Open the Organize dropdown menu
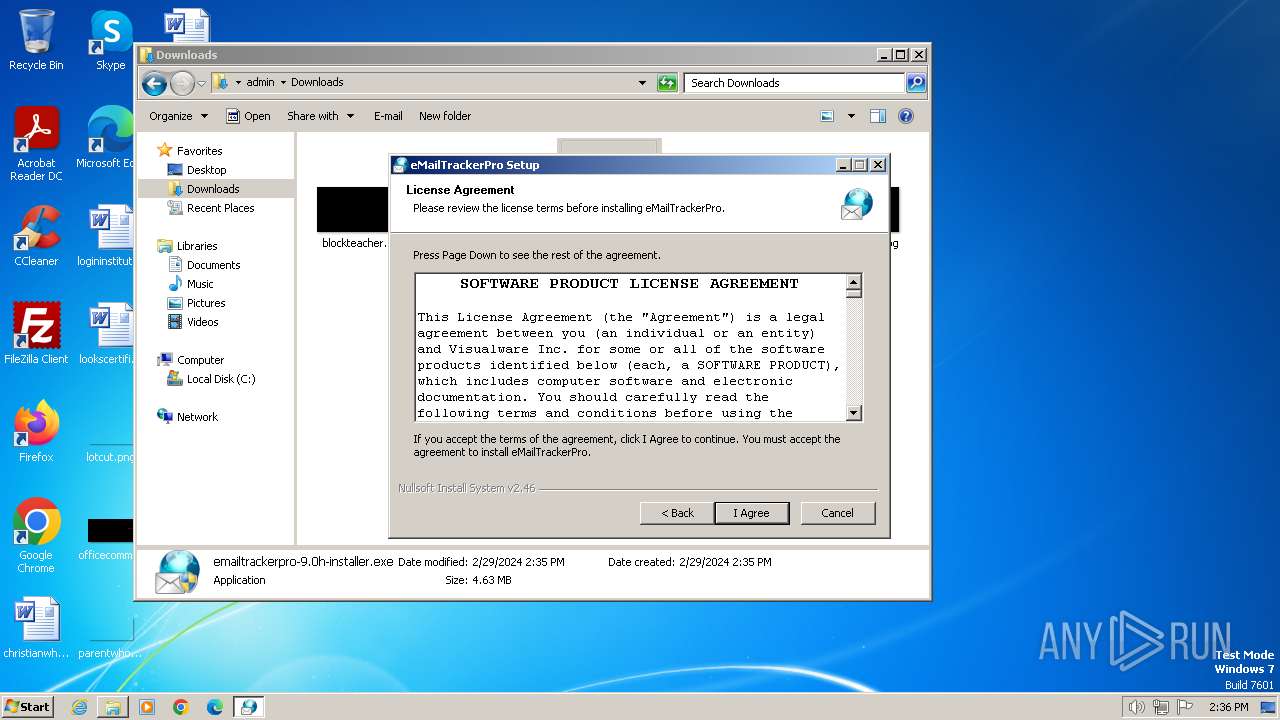The image size is (1280, 720). (179, 116)
